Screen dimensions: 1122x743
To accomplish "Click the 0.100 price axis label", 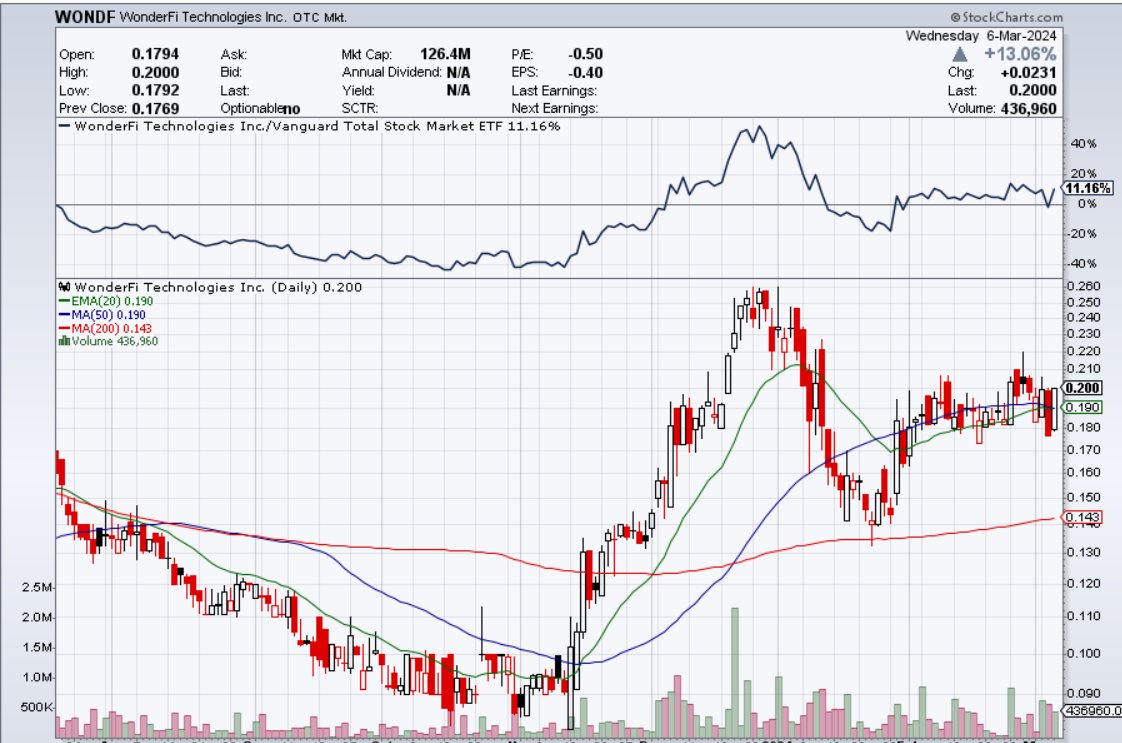I will pyautogui.click(x=1083, y=654).
